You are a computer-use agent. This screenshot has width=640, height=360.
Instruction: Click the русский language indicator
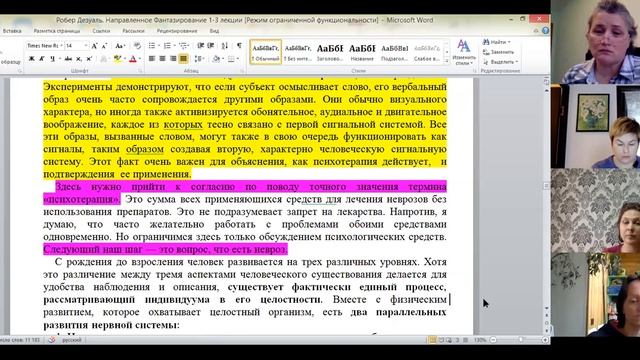71,340
